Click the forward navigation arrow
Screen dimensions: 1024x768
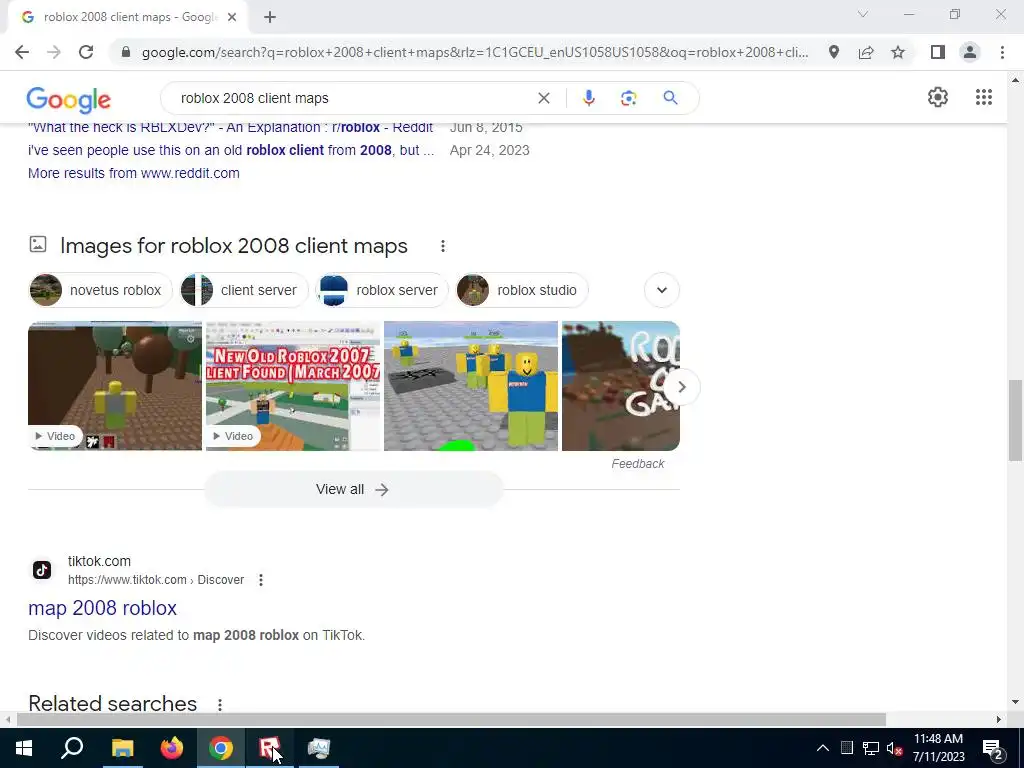(54, 52)
